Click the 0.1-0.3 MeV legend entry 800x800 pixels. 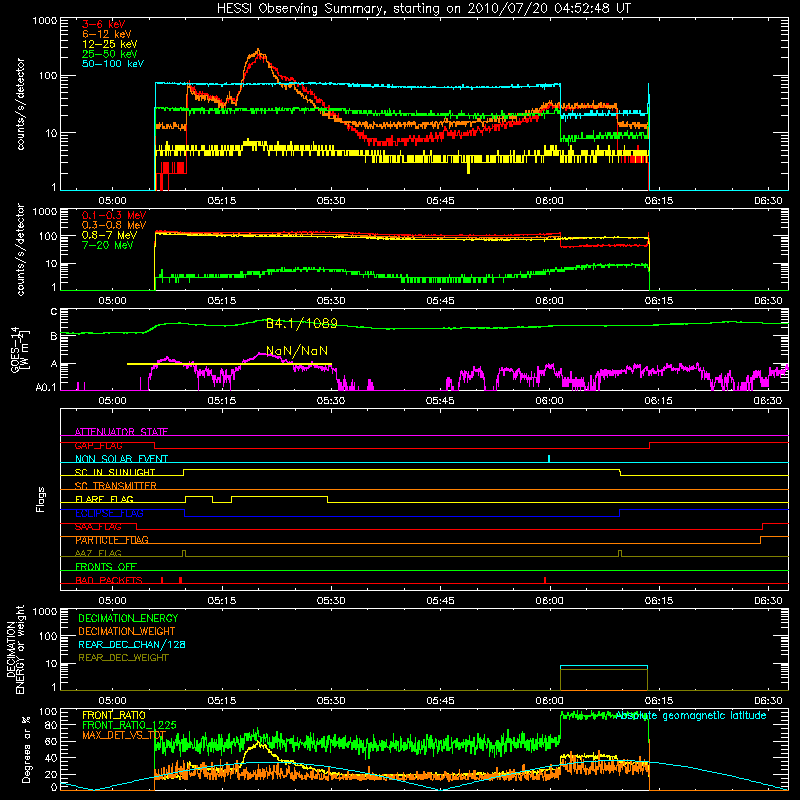coord(114,215)
